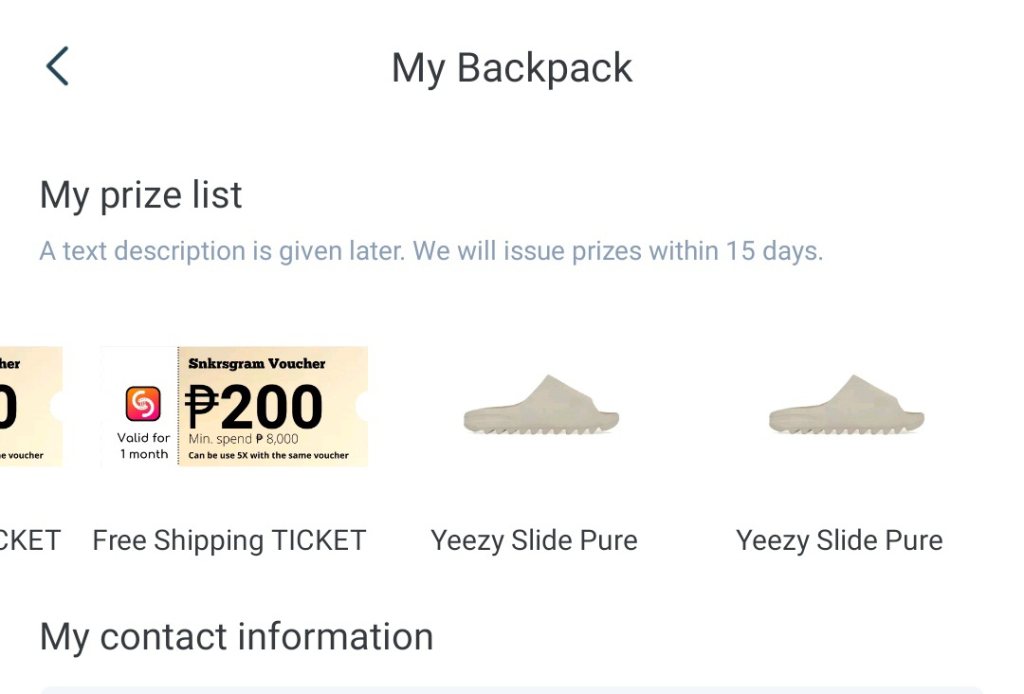Tap the "My Backpack" page title
This screenshot has width=1024, height=694.
click(511, 68)
